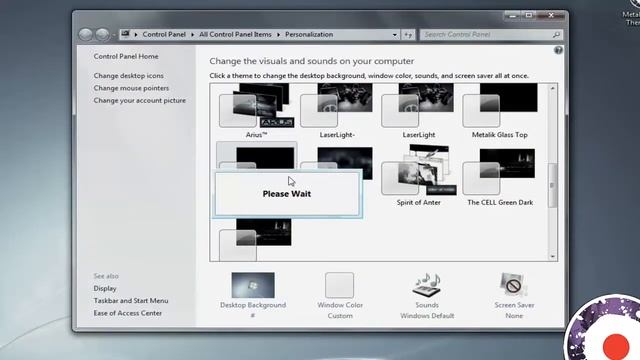Expand the arrow after All Control Panel Items
The image size is (640, 360).
(x=278, y=35)
